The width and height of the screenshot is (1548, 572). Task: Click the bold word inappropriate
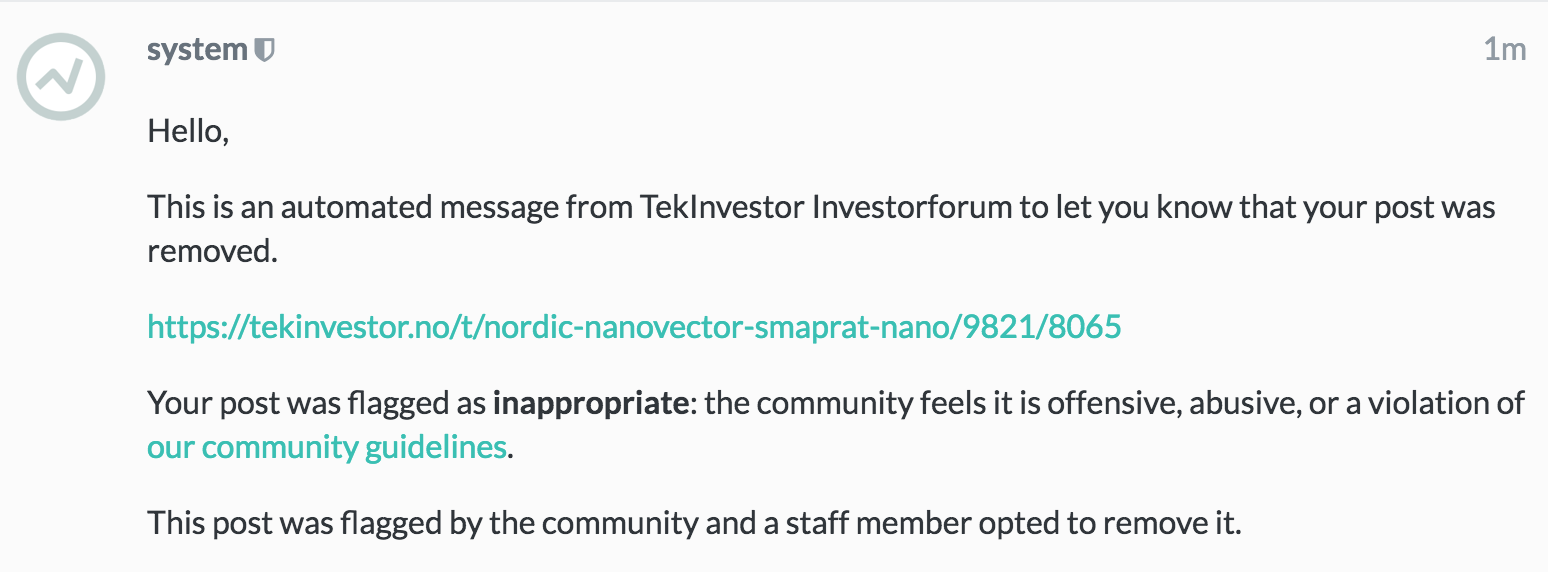coord(590,403)
